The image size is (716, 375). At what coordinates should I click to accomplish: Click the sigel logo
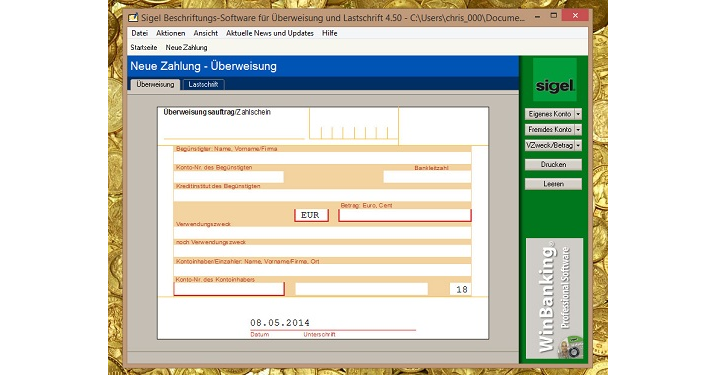555,80
